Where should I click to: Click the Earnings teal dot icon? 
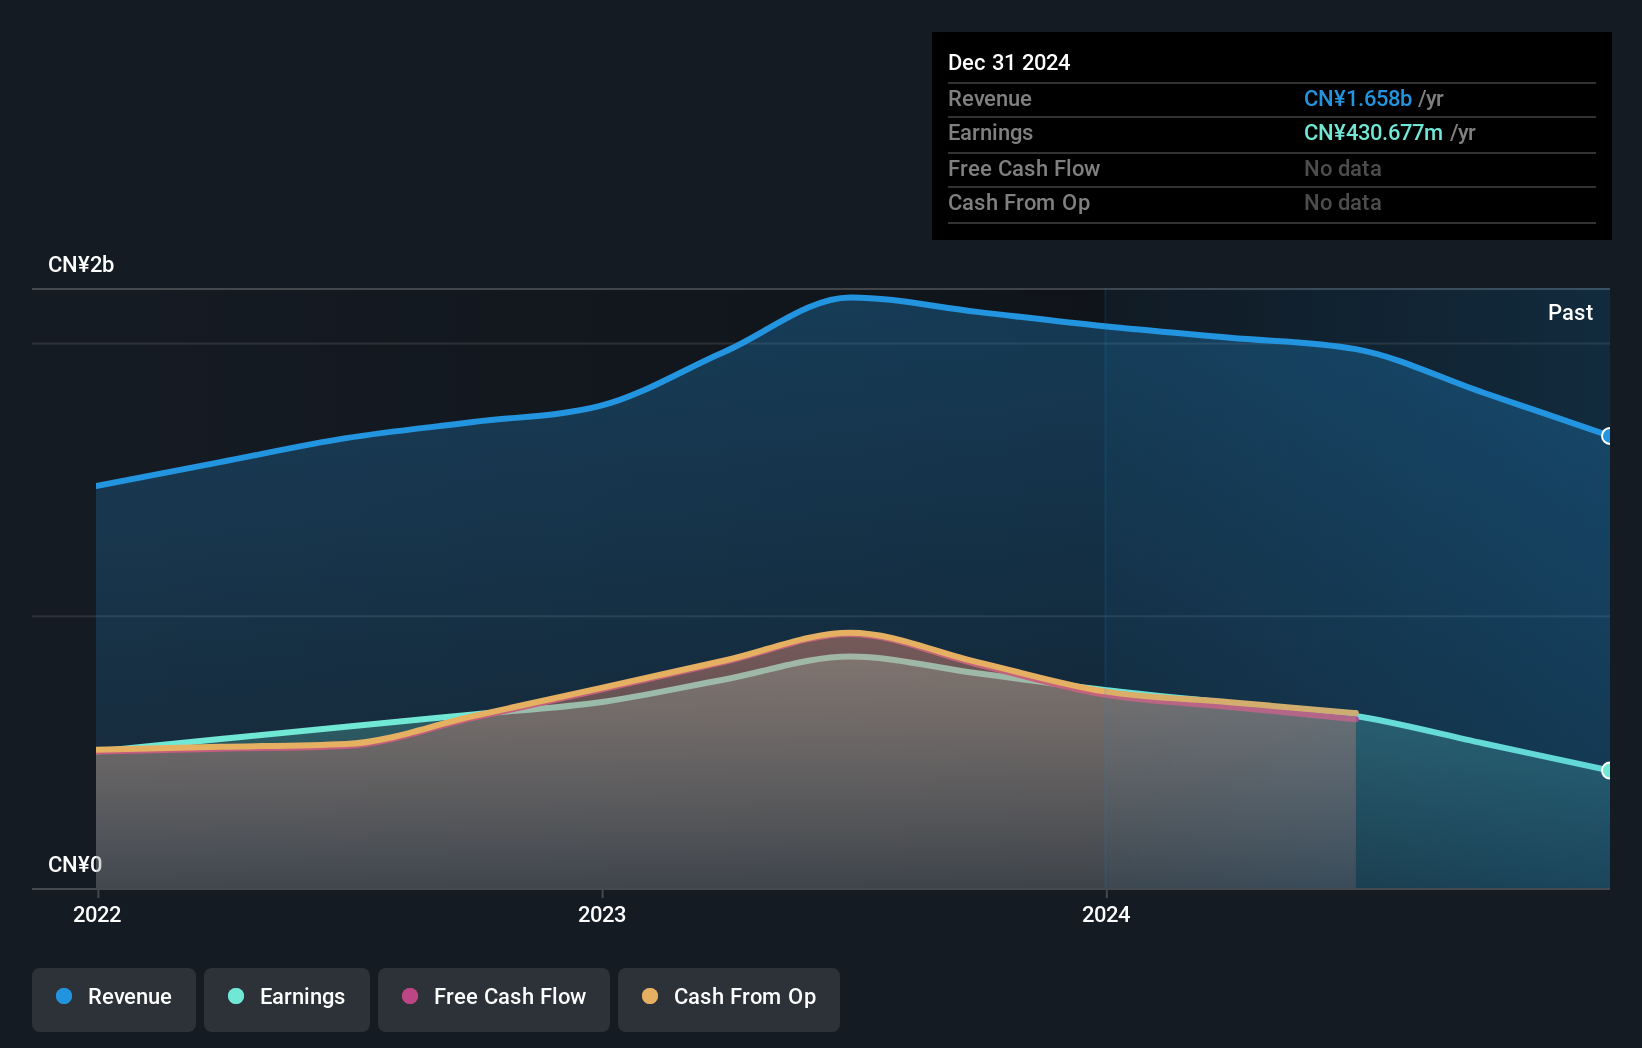[234, 997]
